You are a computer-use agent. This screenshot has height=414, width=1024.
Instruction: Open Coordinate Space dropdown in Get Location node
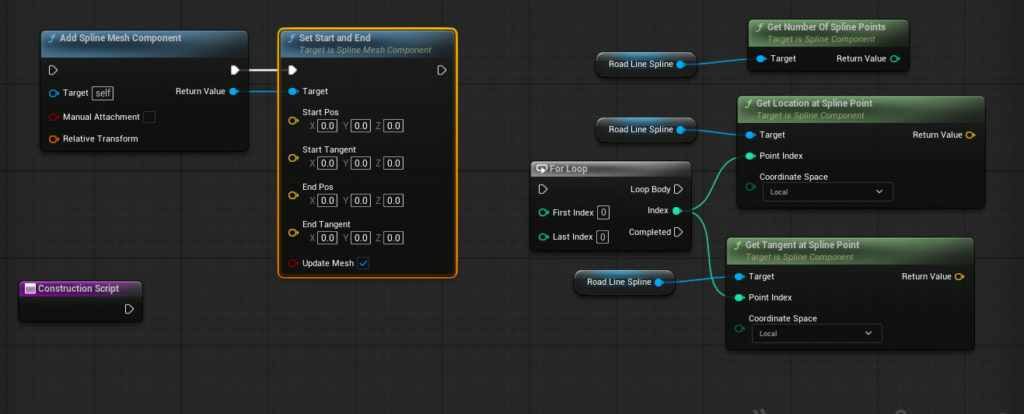[x=827, y=191]
